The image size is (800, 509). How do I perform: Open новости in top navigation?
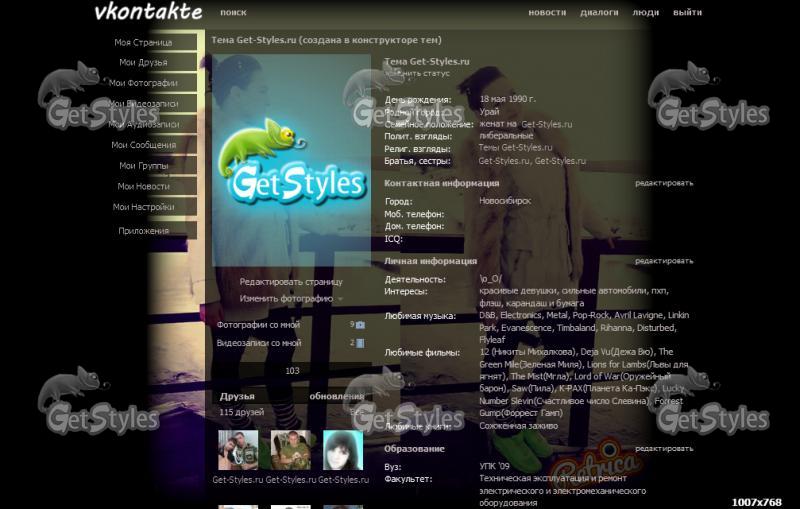coord(547,12)
